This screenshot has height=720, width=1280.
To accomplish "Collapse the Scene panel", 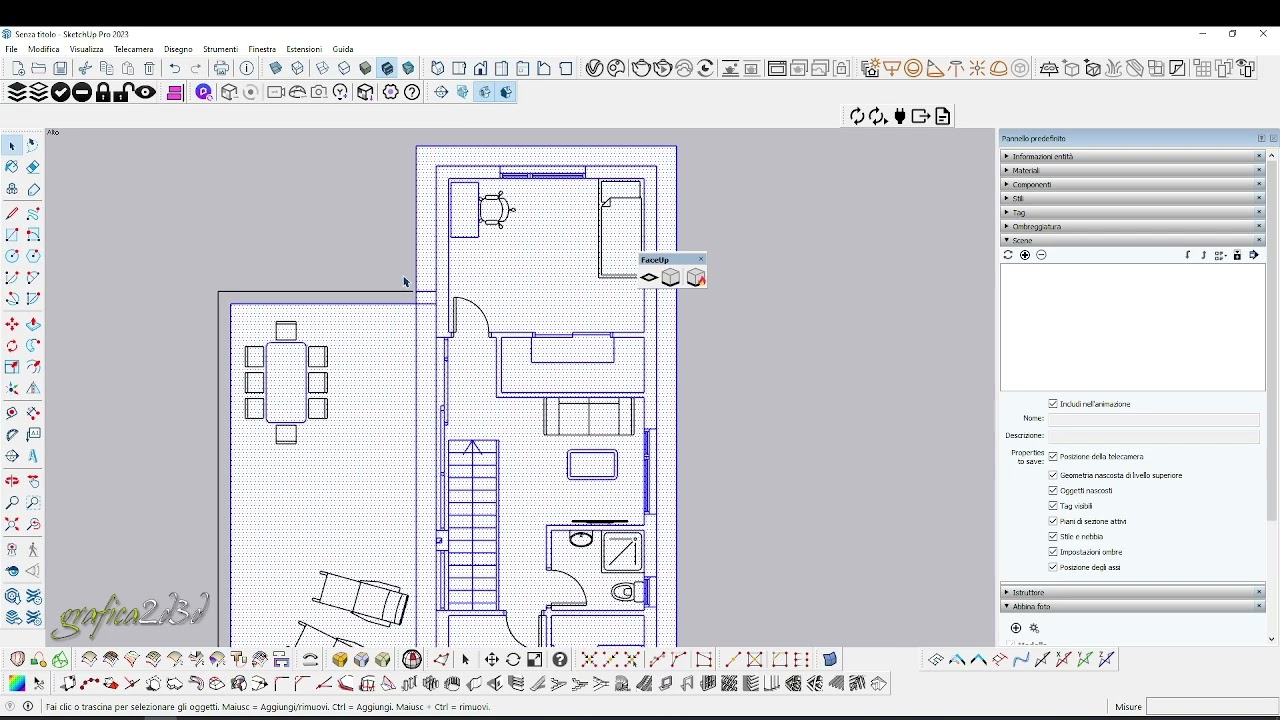I will [x=1133, y=240].
